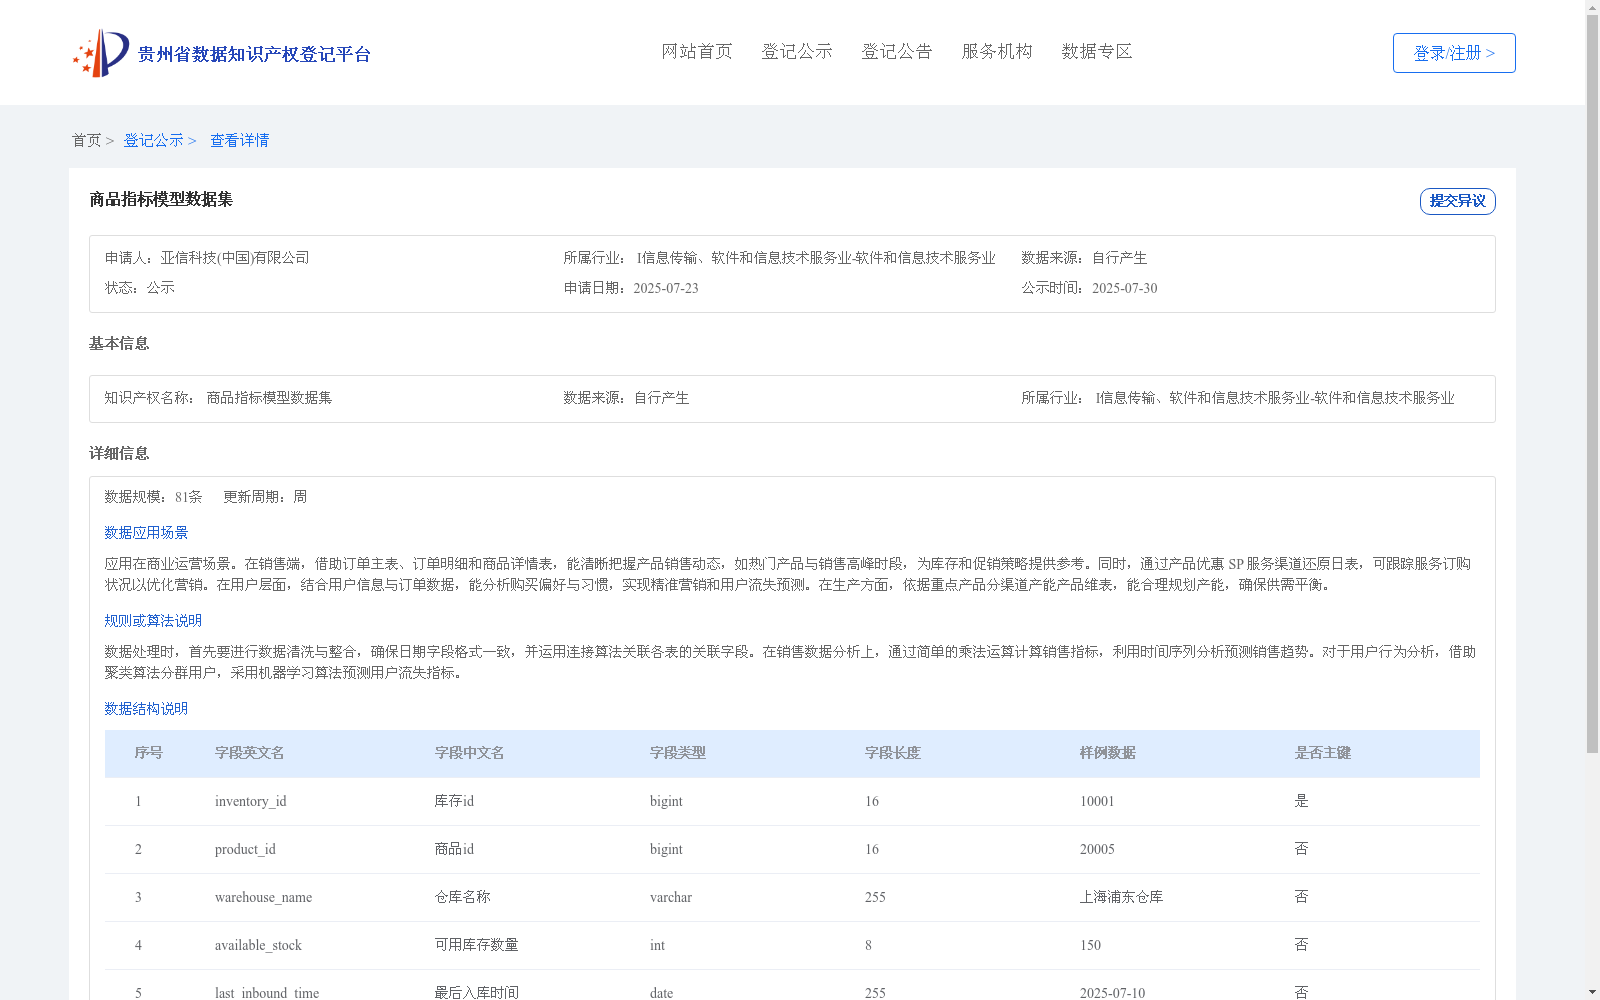Image resolution: width=1600 pixels, height=1000 pixels.
Task: Click sample data 20005
Action: click(x=1097, y=849)
